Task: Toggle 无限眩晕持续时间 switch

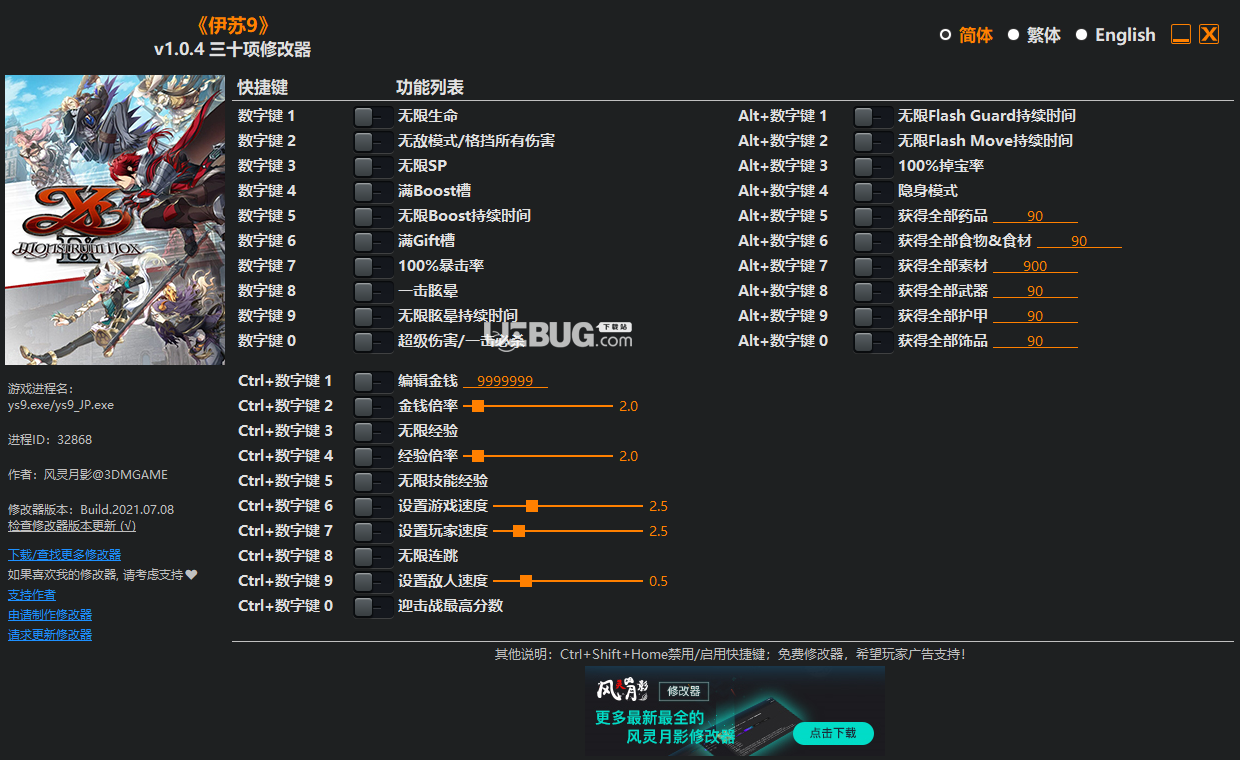Action: pos(373,317)
